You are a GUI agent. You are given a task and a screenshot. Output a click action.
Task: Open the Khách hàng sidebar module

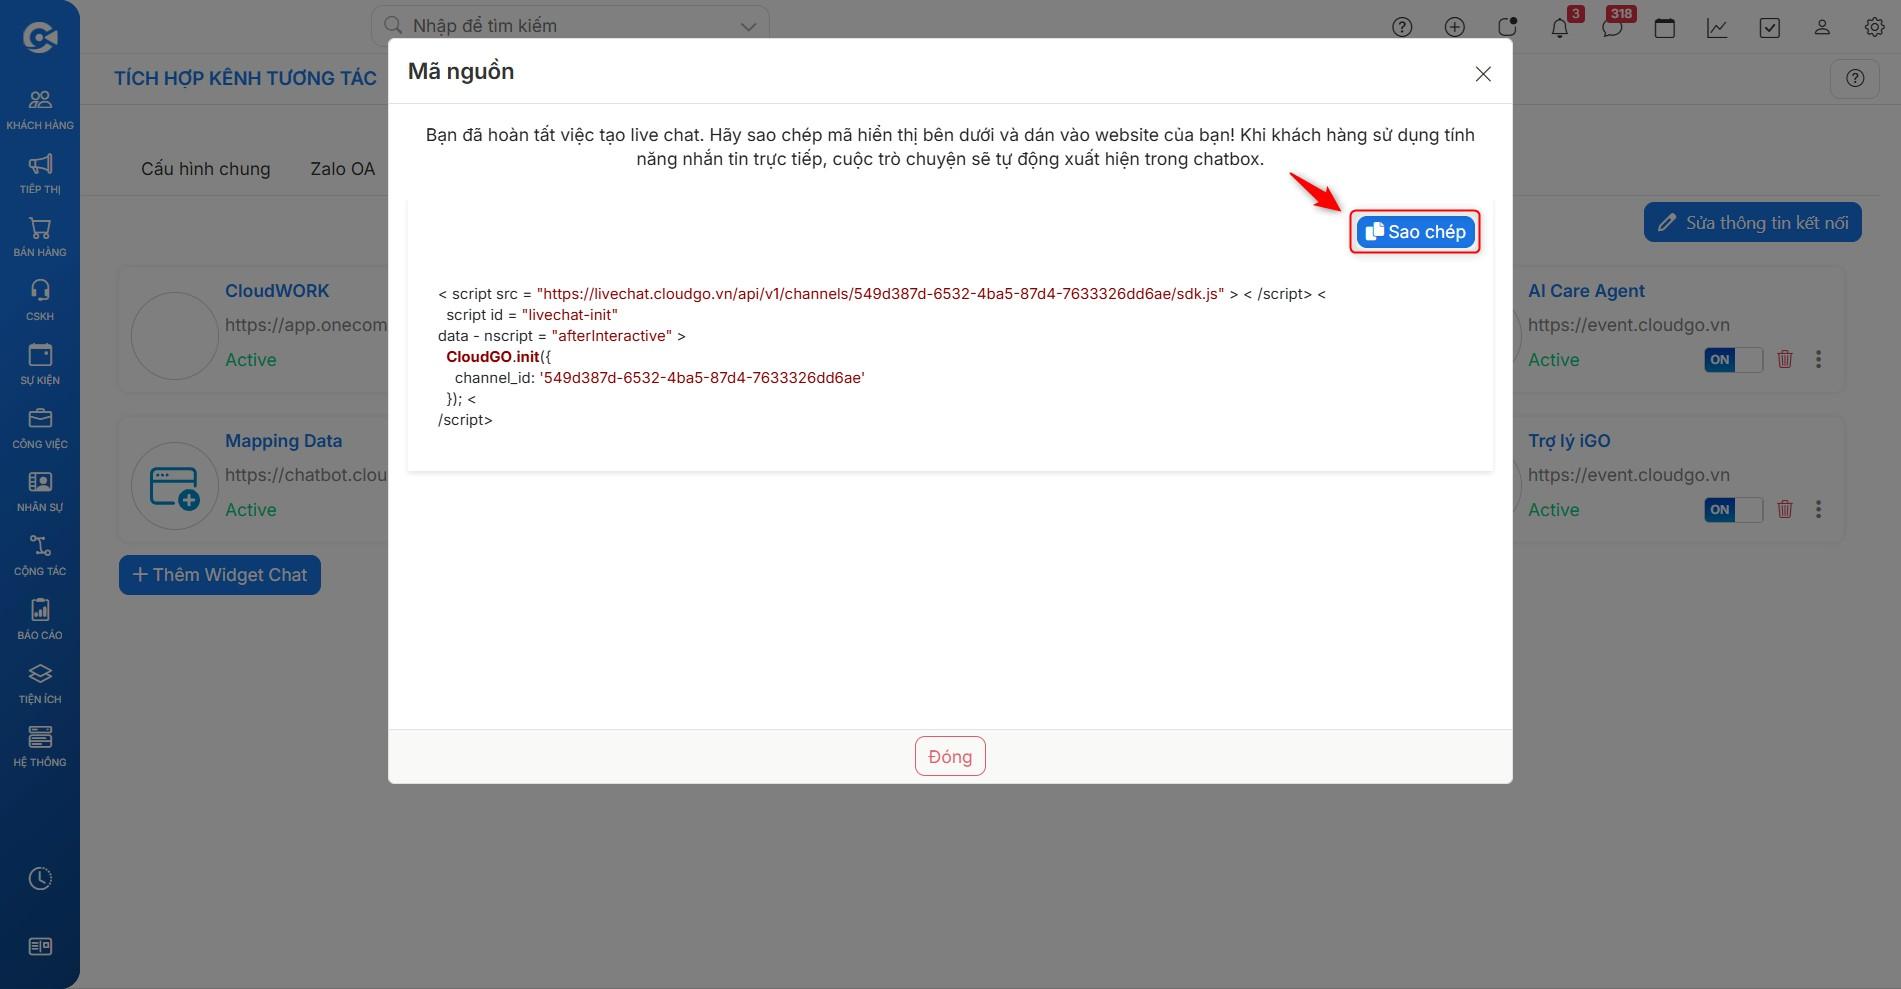click(x=40, y=109)
